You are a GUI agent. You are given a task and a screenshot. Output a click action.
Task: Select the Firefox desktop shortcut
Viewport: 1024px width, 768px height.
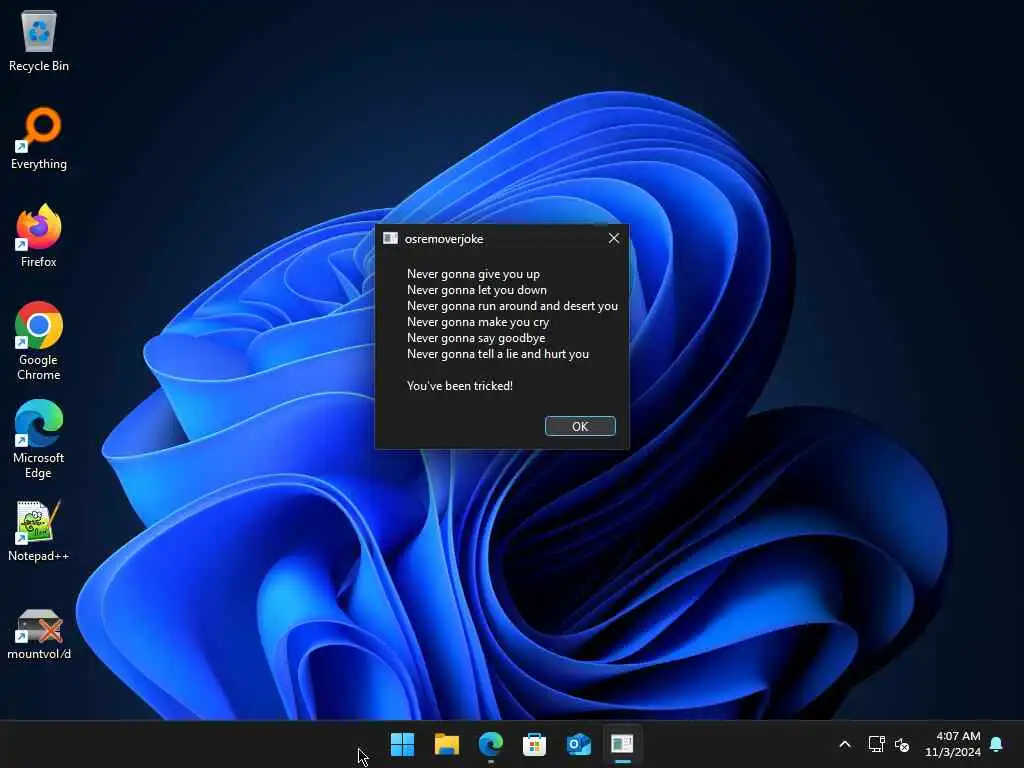(39, 236)
